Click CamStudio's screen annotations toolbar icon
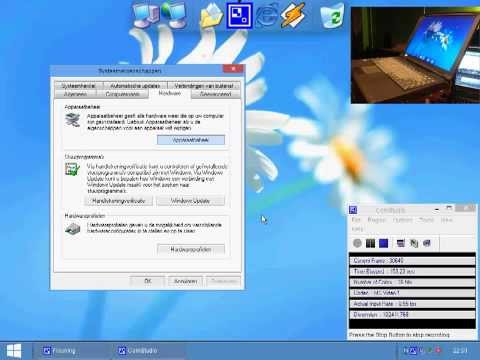480x360 pixels. [427, 243]
